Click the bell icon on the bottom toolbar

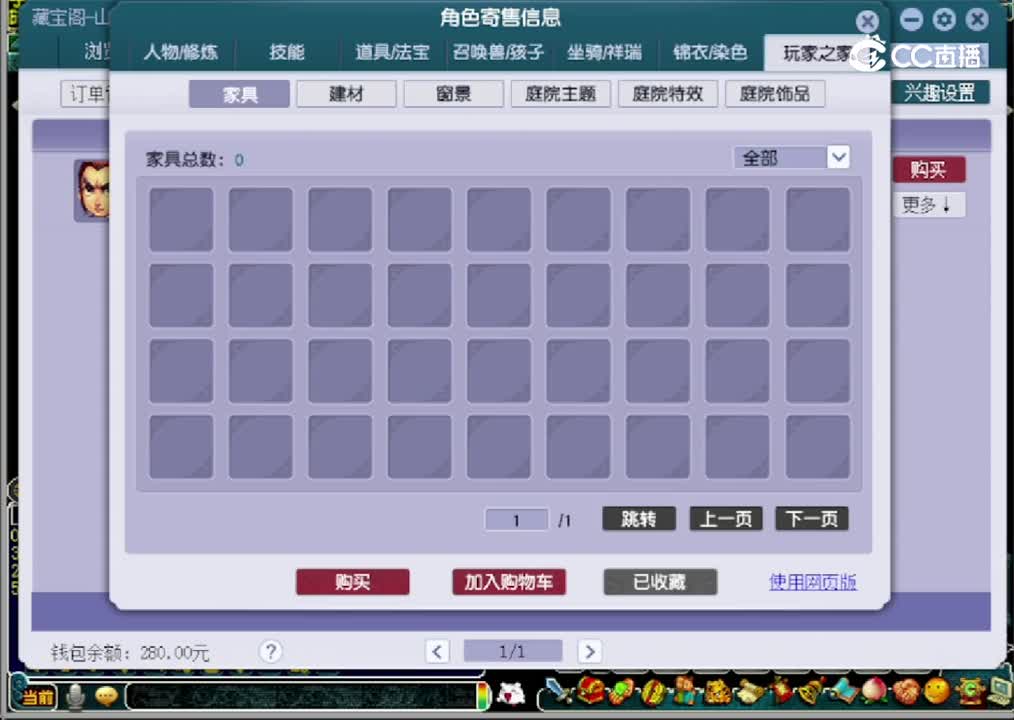coord(808,695)
